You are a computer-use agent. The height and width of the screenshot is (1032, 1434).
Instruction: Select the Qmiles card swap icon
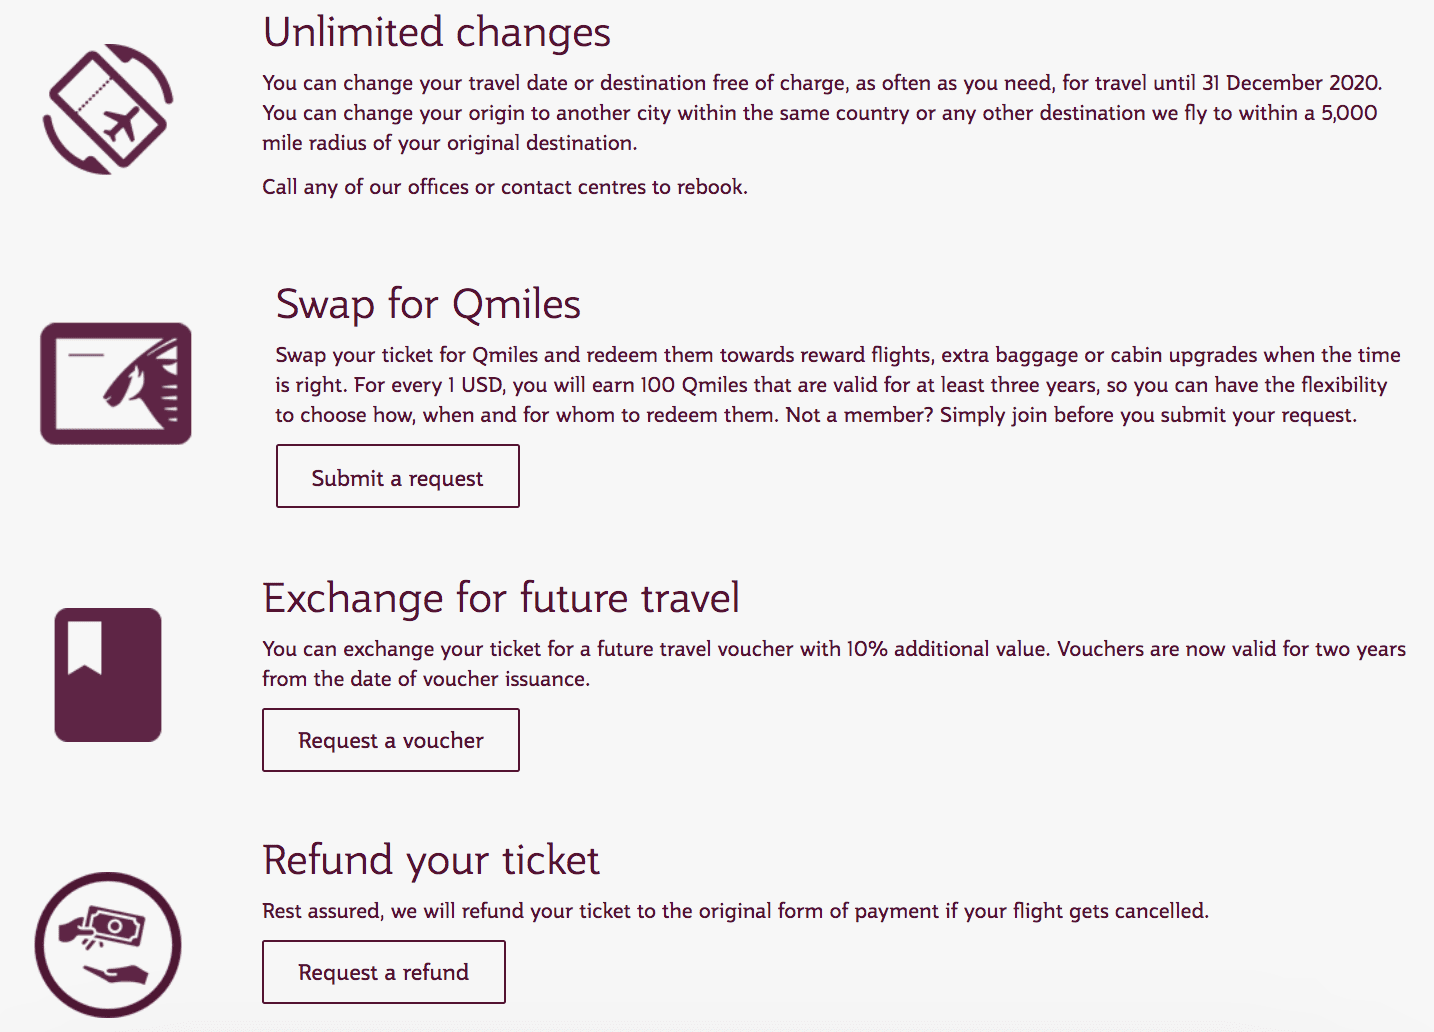pos(115,383)
